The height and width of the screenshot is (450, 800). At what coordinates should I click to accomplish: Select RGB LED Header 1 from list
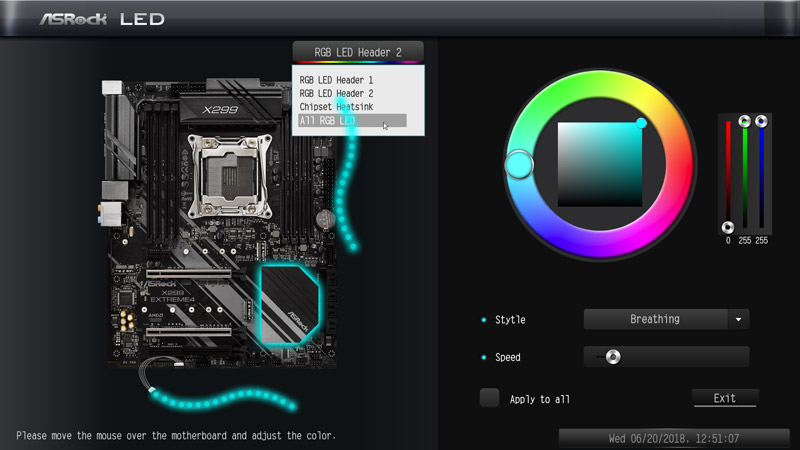[x=336, y=80]
